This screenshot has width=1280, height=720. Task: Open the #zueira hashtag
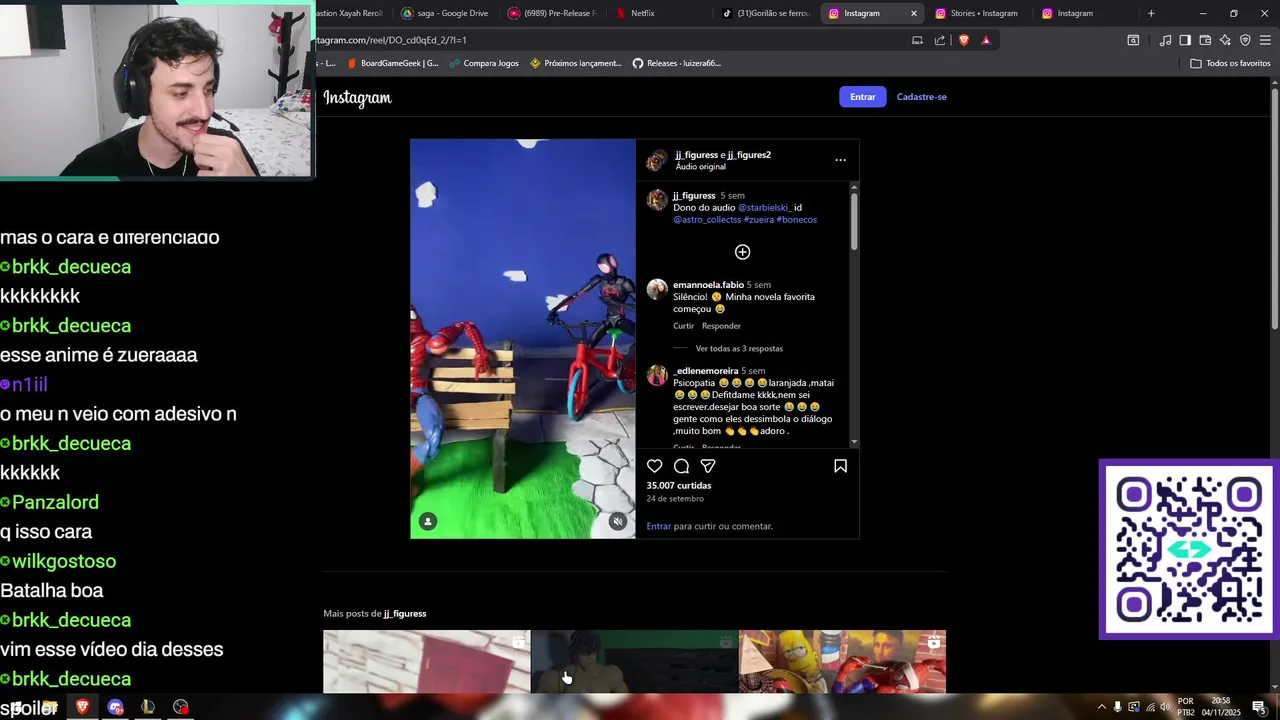point(758,219)
